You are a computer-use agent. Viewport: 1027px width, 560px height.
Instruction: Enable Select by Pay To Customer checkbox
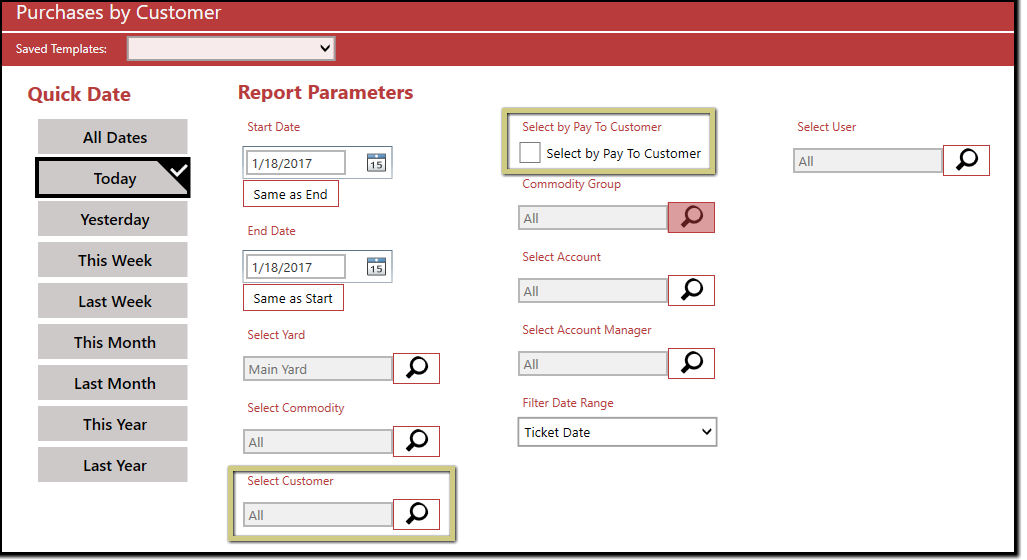[x=531, y=153]
